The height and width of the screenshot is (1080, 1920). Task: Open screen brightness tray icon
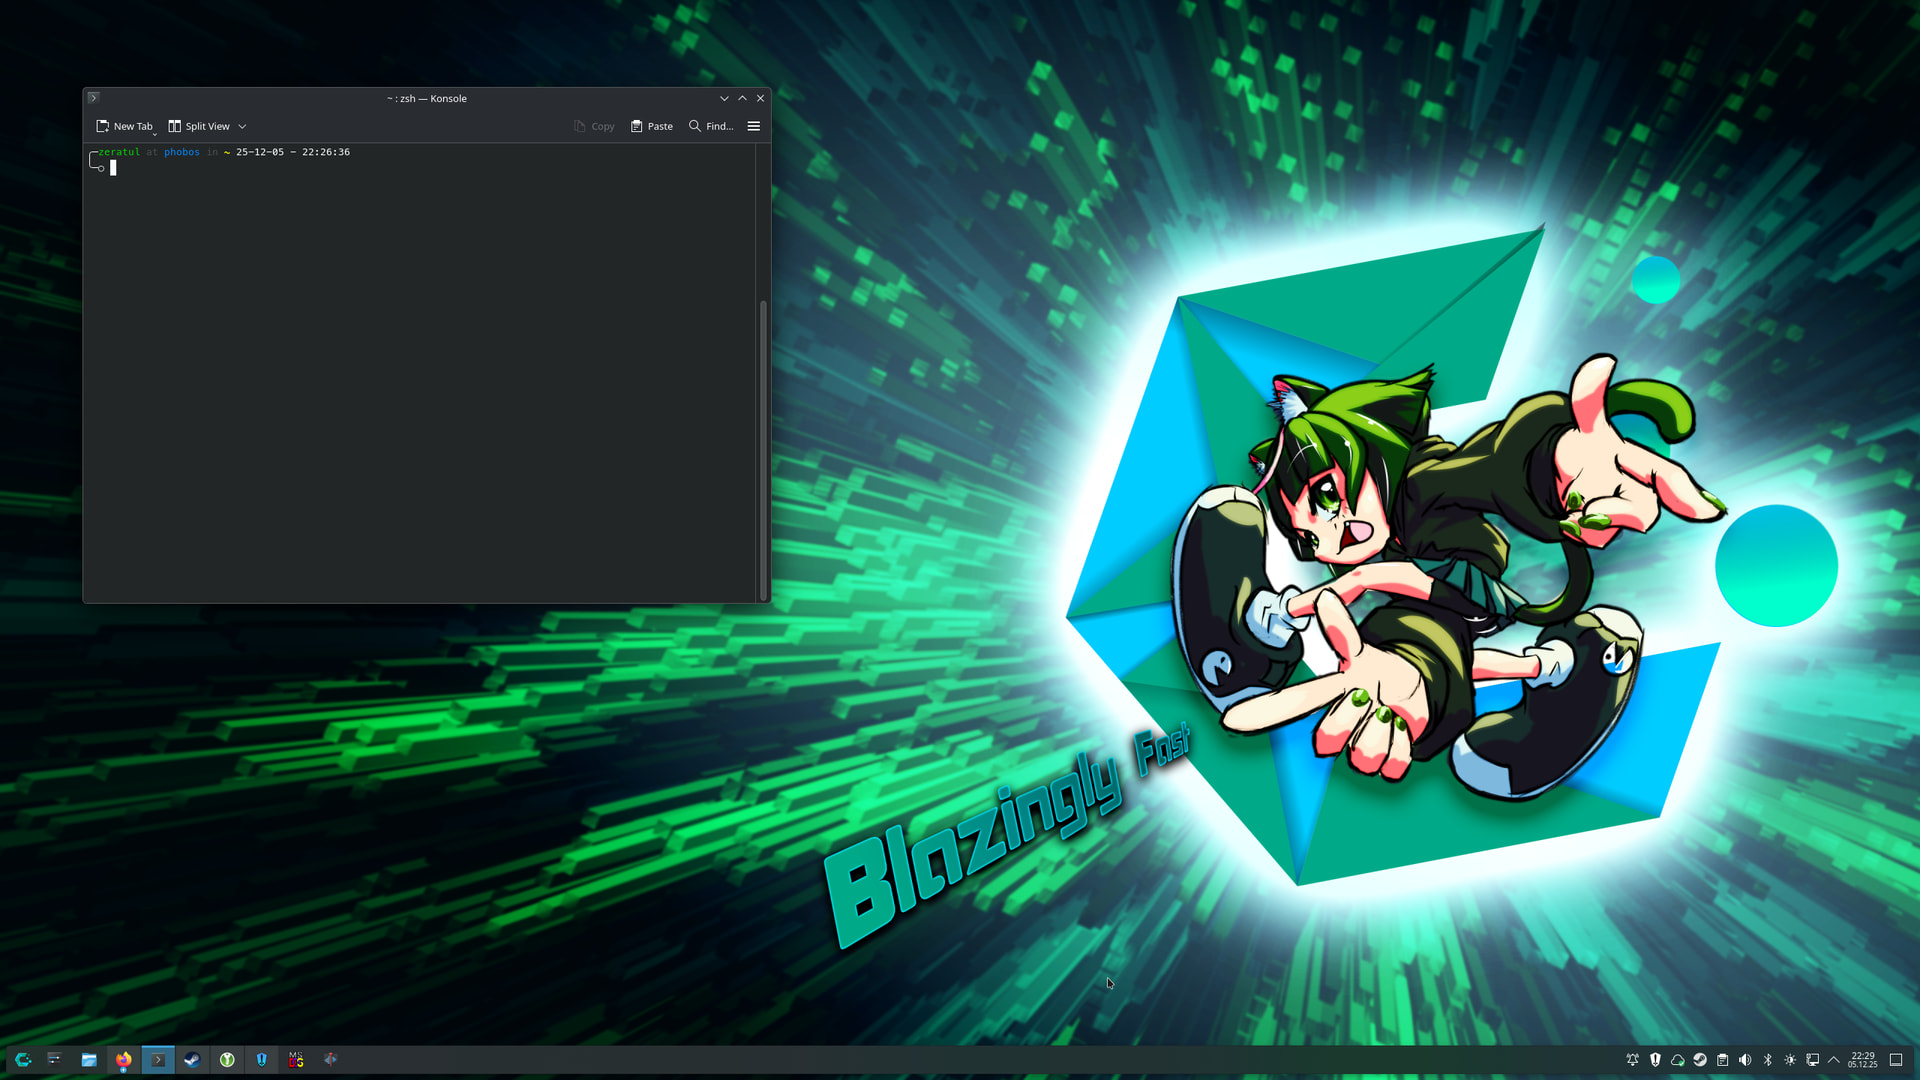[1790, 1060]
